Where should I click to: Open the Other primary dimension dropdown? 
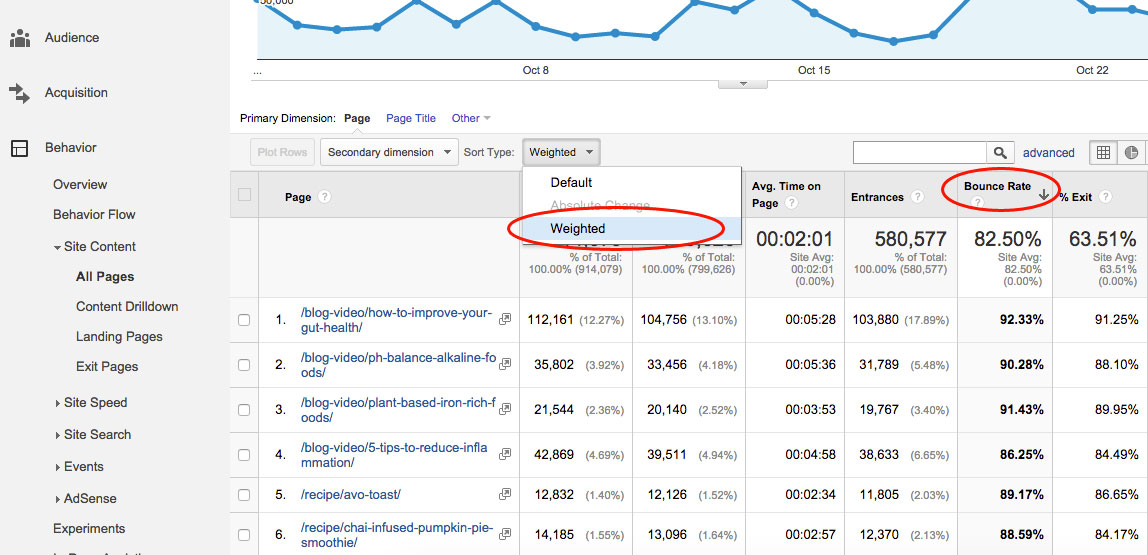coord(470,118)
